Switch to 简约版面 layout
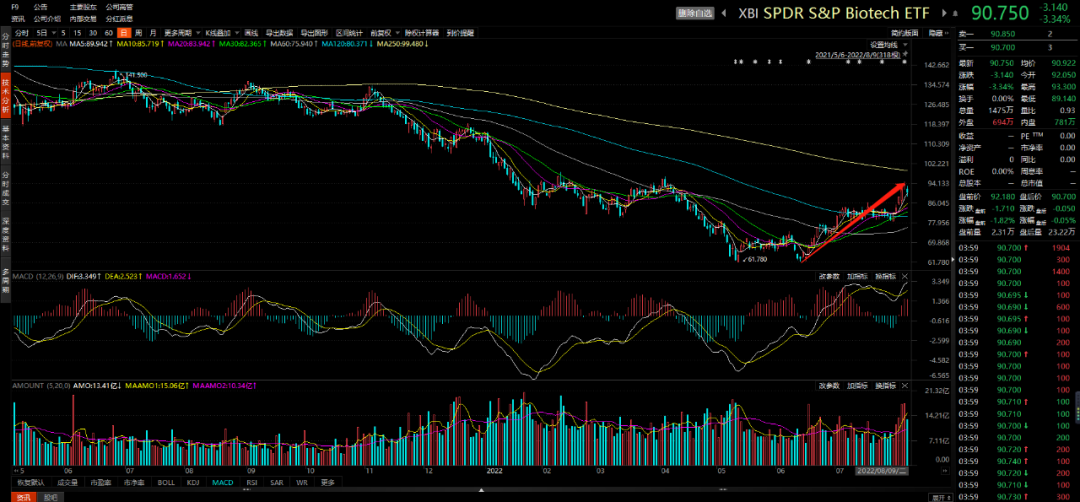Viewport: 1080px width, 502px height. click(905, 32)
